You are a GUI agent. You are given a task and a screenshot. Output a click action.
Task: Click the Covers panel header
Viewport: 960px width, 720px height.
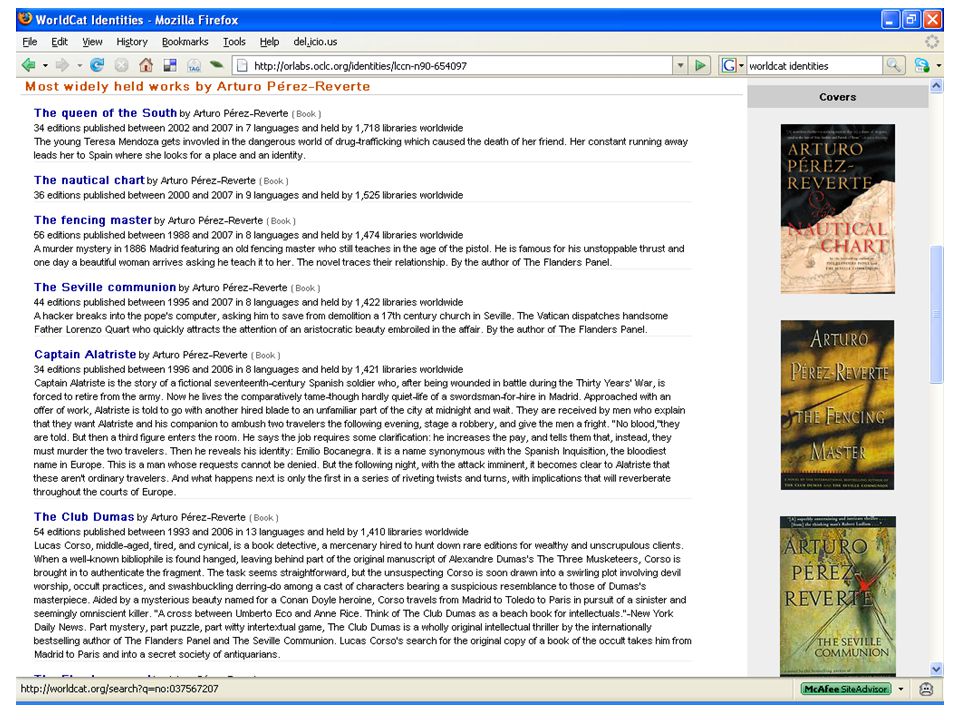[x=838, y=97]
